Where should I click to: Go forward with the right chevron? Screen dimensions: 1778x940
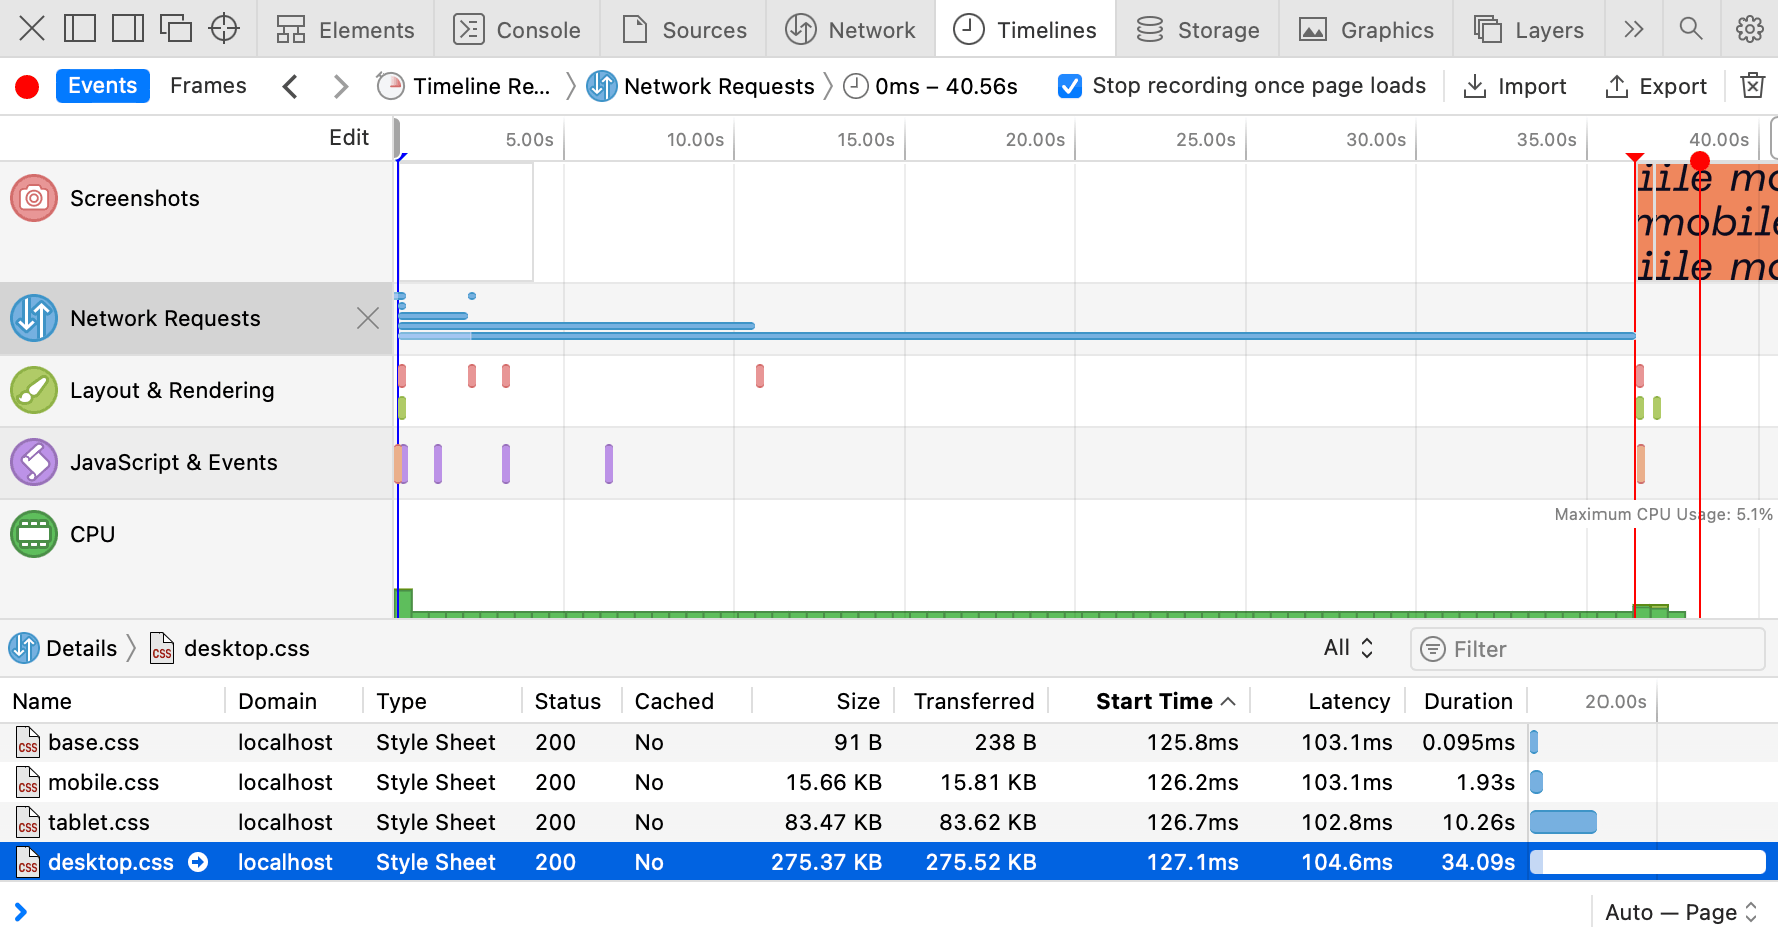pos(341,87)
